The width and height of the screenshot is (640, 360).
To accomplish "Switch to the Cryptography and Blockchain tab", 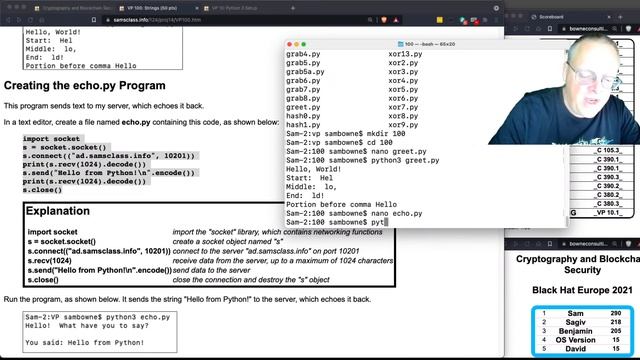I will point(73,8).
